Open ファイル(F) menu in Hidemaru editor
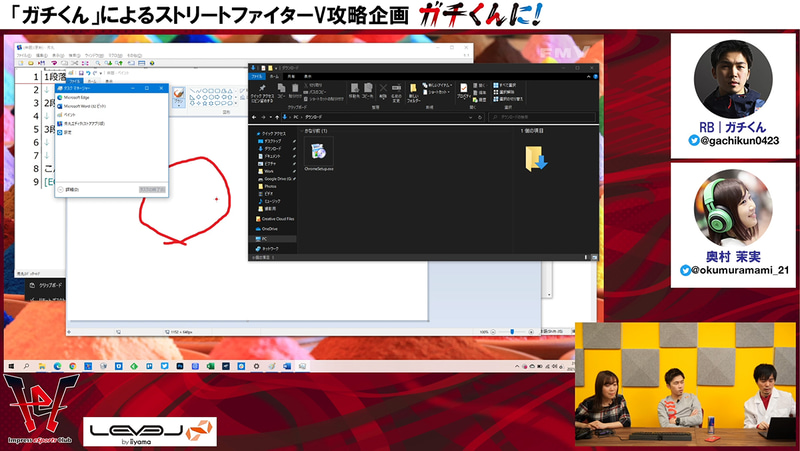The image size is (800, 451). 23,55
